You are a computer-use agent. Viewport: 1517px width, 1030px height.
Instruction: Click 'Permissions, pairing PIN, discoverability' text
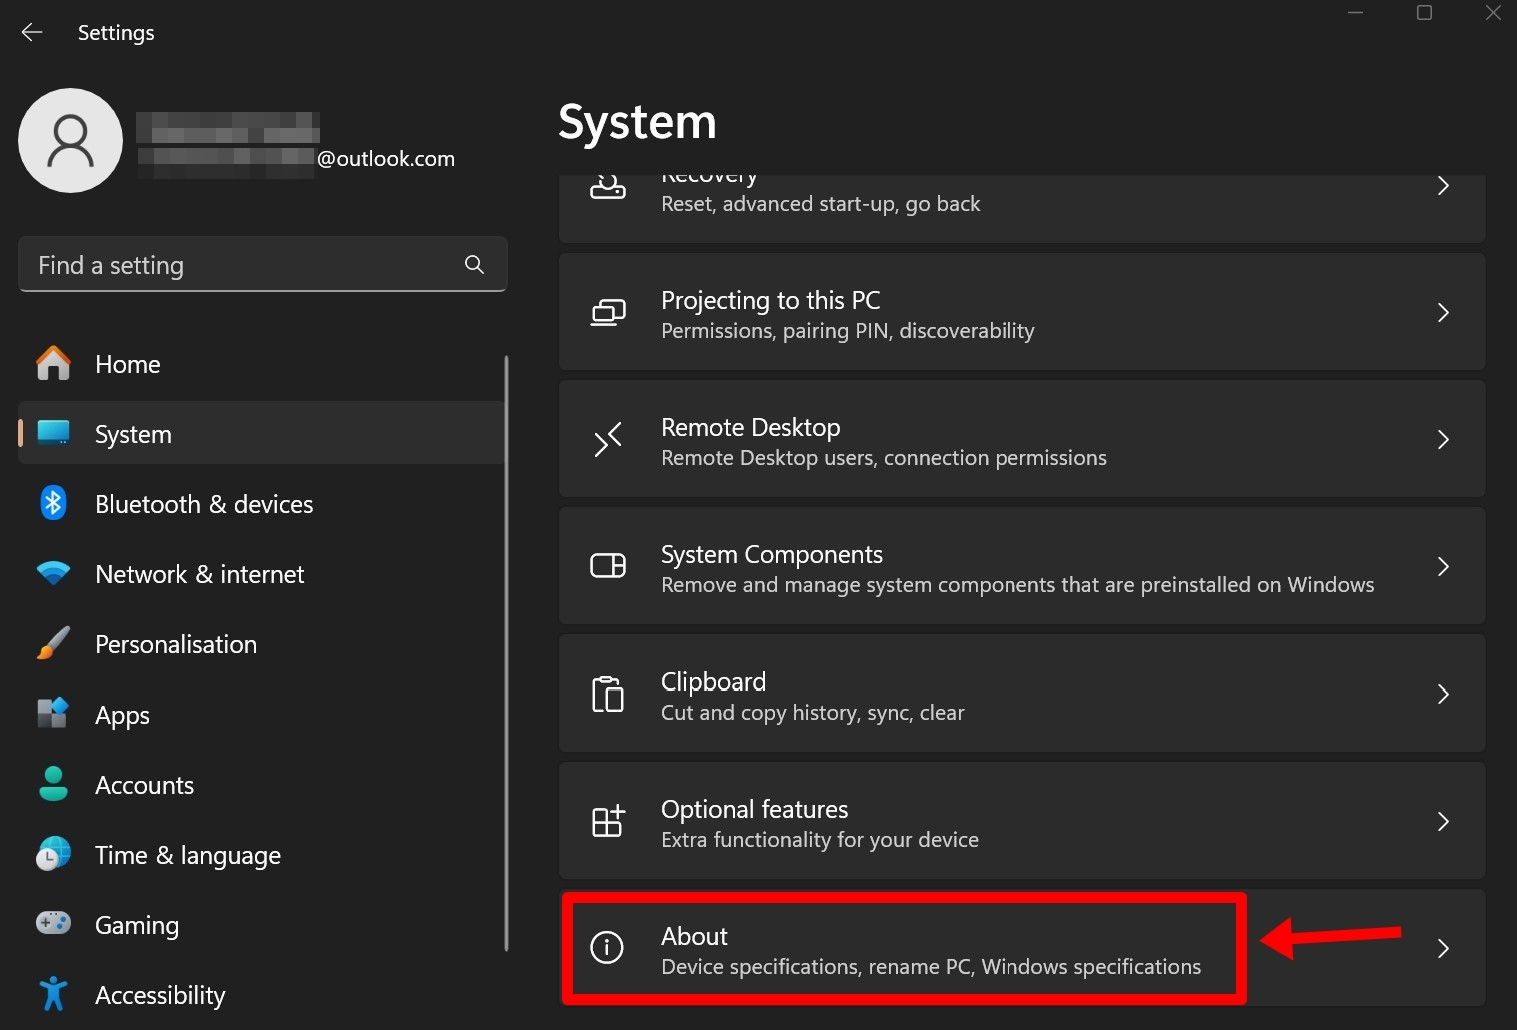coord(848,331)
